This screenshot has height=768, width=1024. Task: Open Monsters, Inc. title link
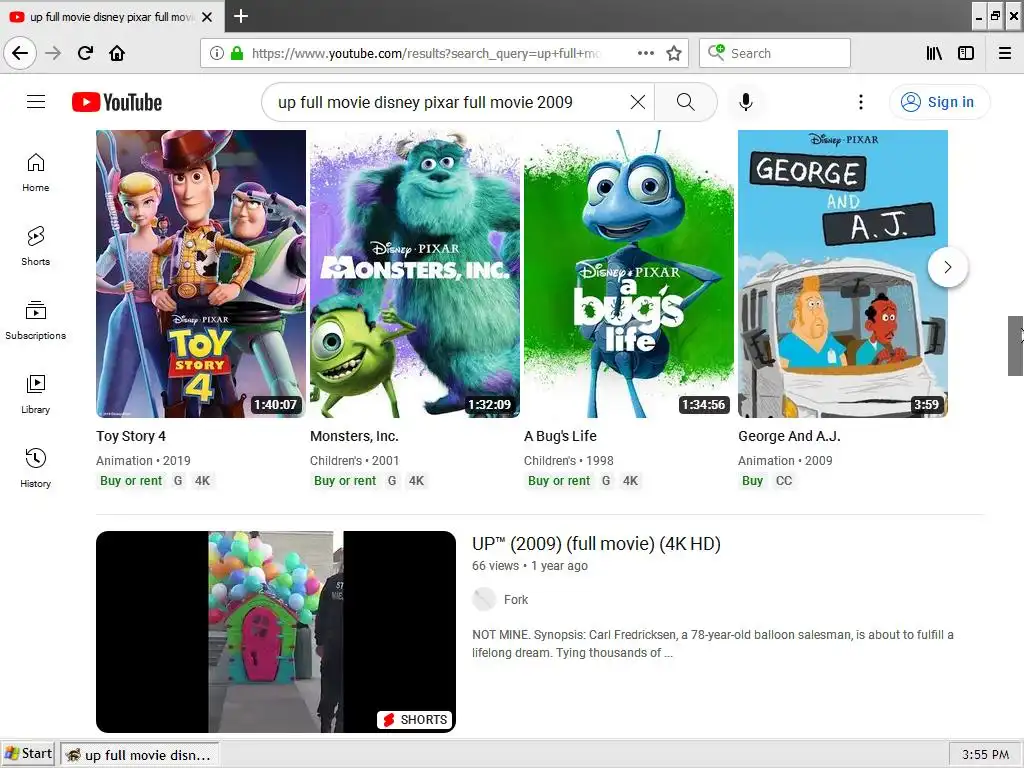[354, 436]
